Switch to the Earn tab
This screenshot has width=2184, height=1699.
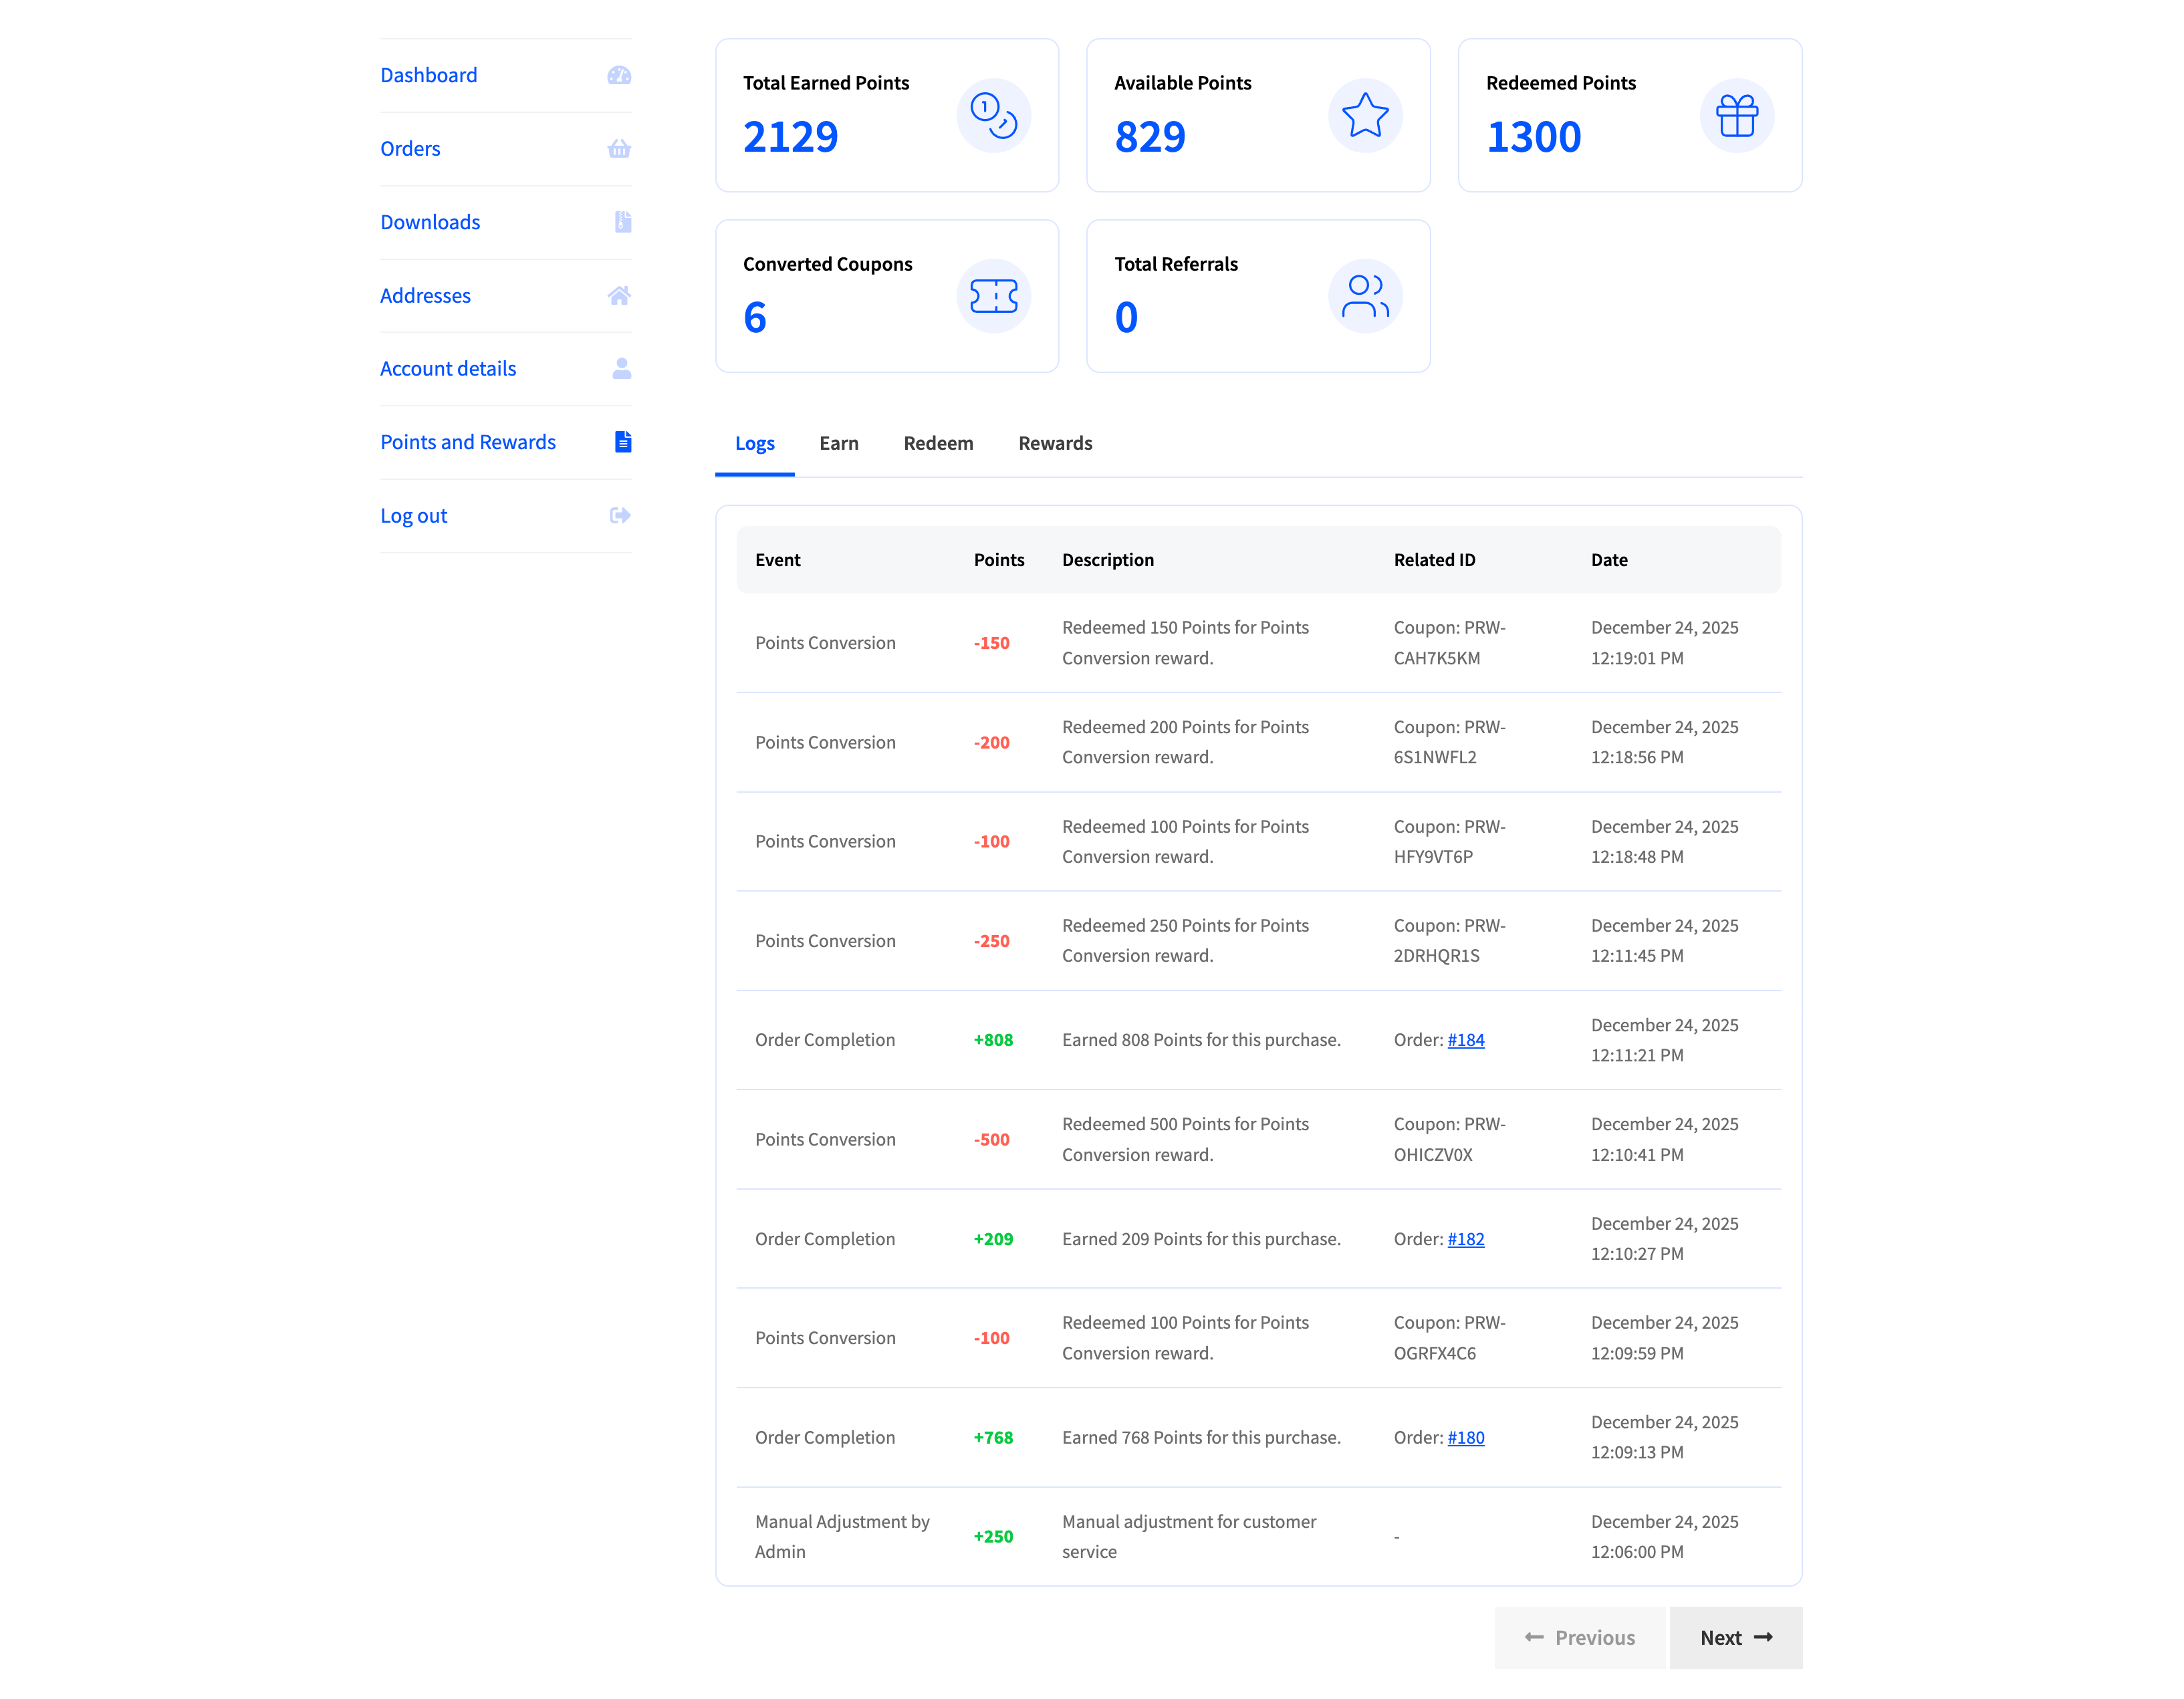pos(838,443)
